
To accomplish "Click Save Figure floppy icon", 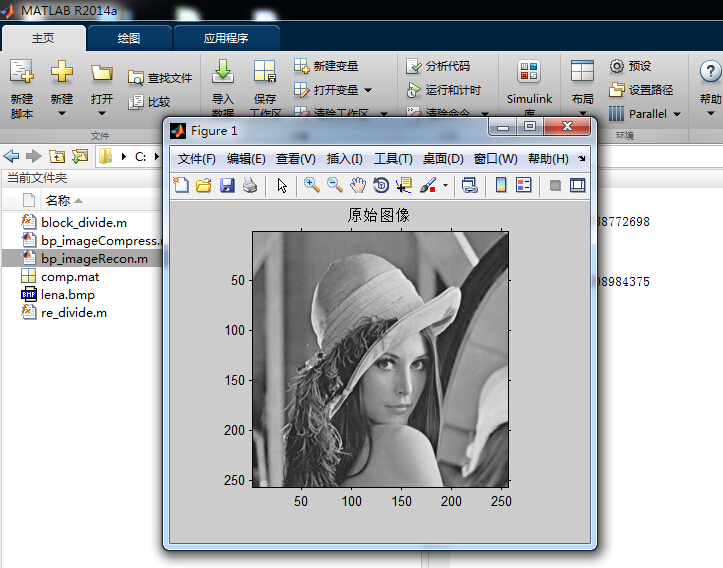I will 227,185.
